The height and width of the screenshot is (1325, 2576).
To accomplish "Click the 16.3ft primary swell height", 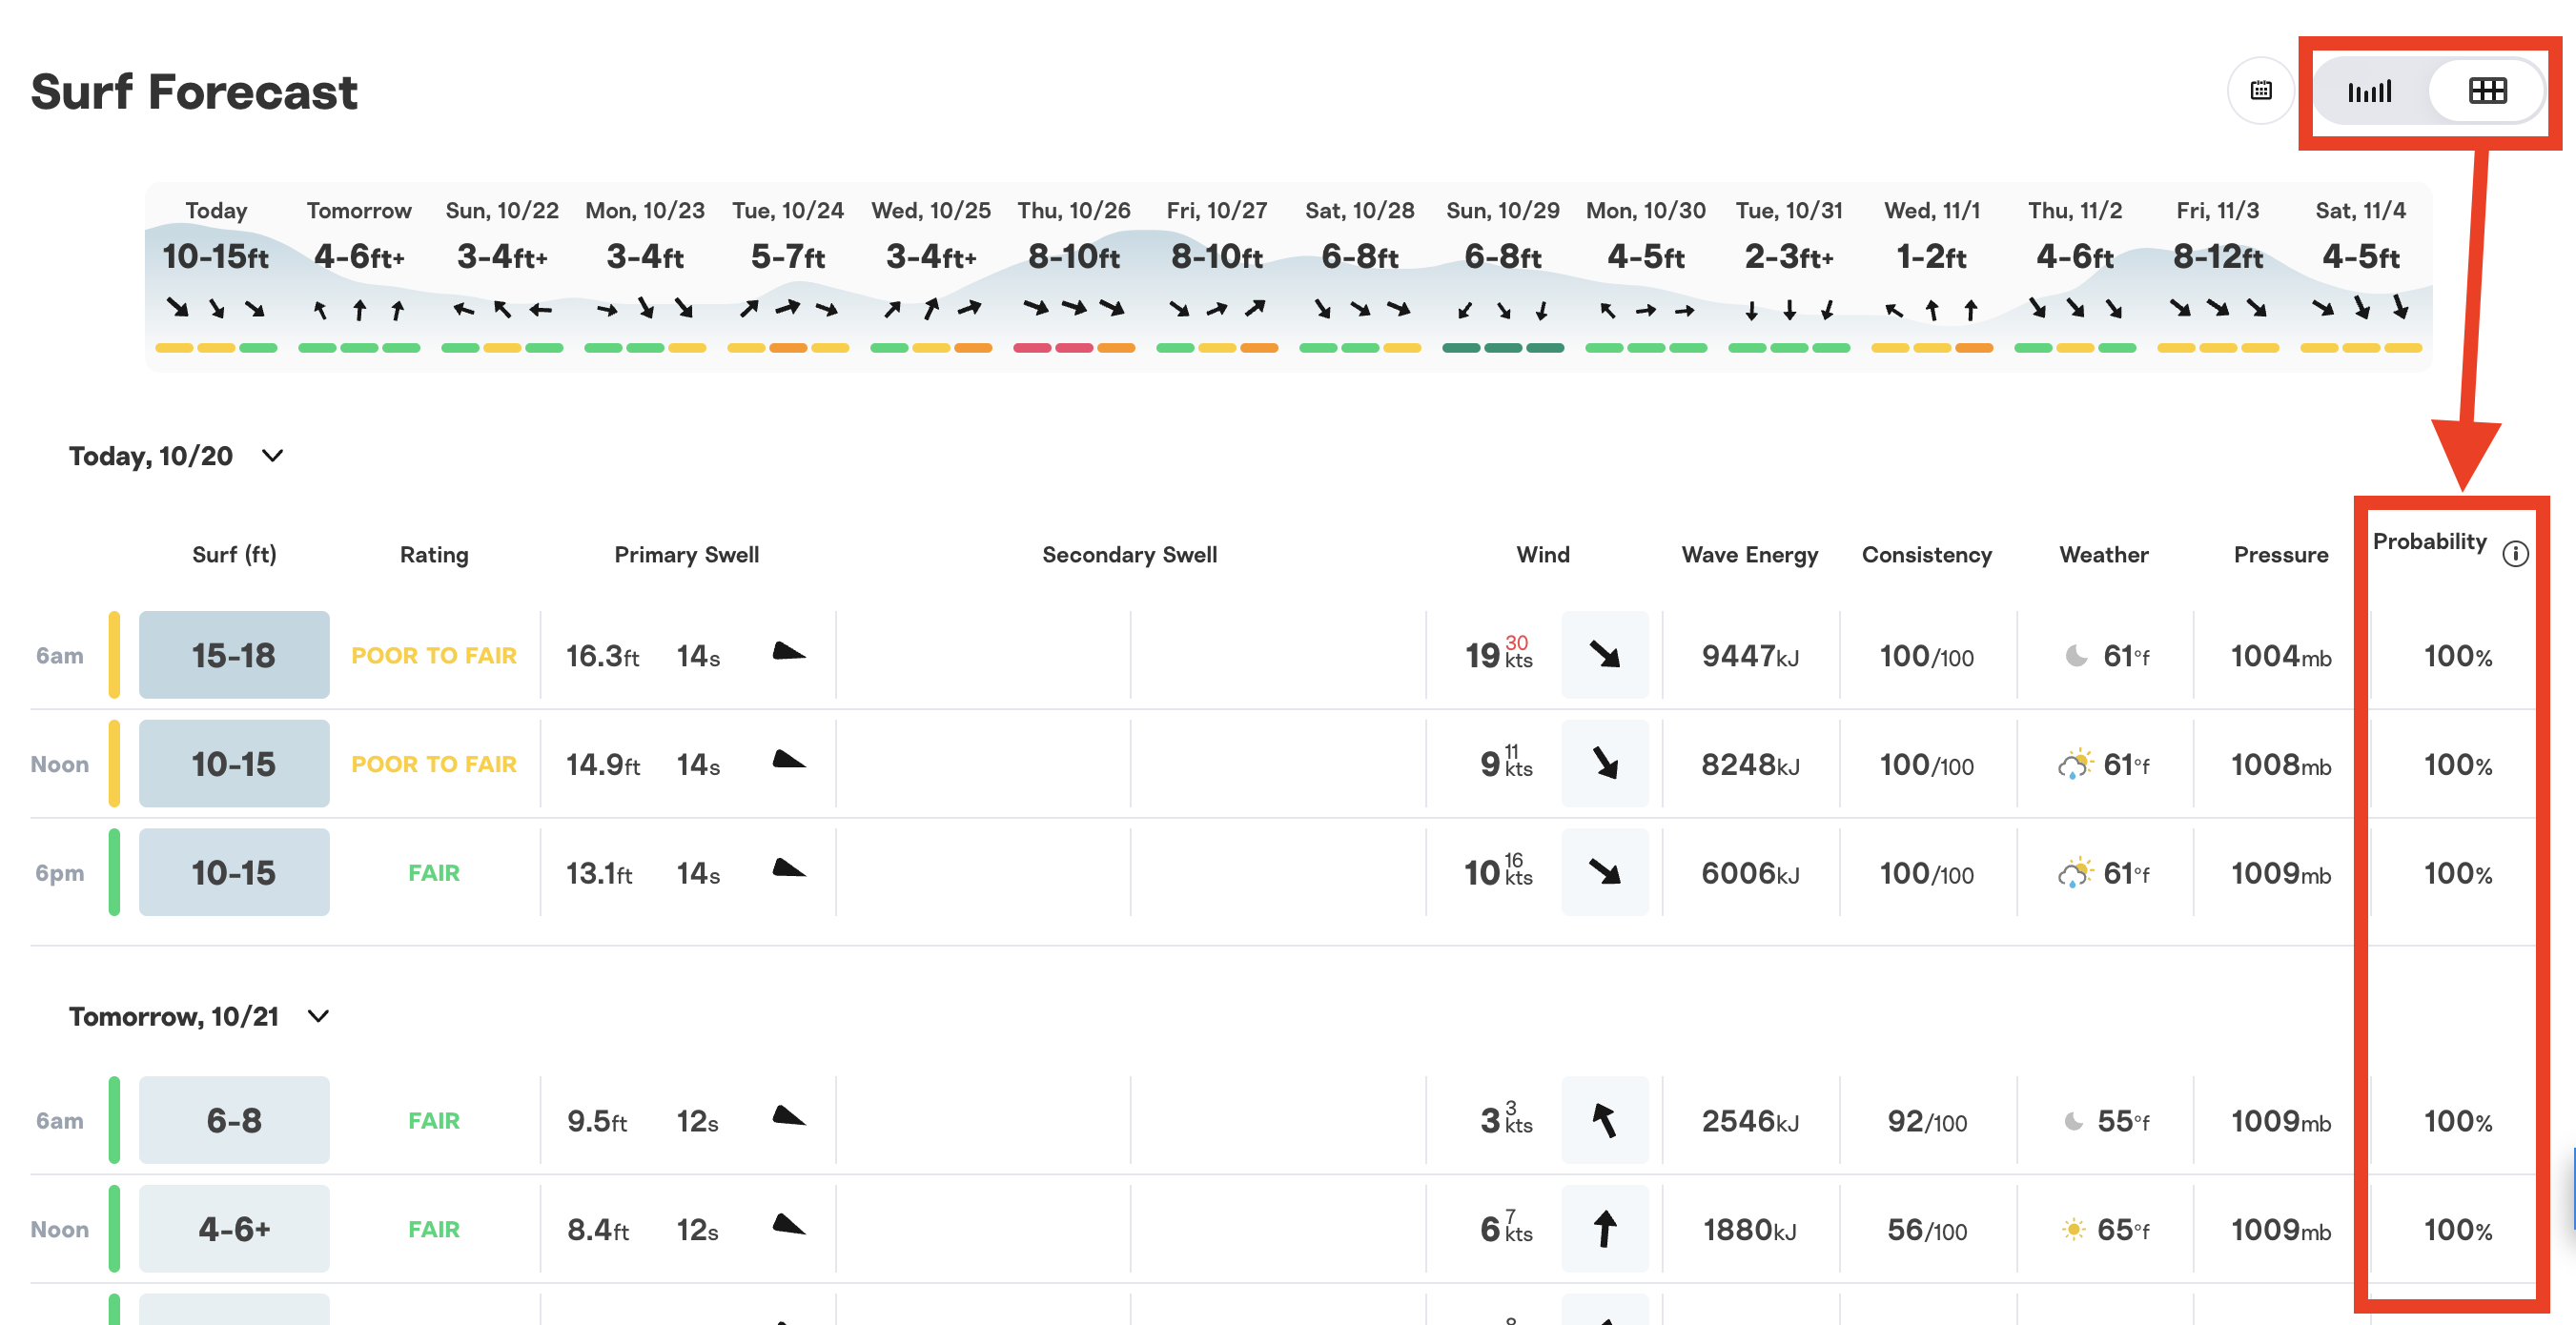I will [x=603, y=656].
